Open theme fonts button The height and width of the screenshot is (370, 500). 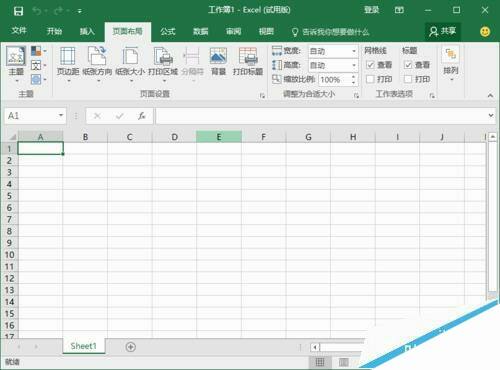(38, 65)
